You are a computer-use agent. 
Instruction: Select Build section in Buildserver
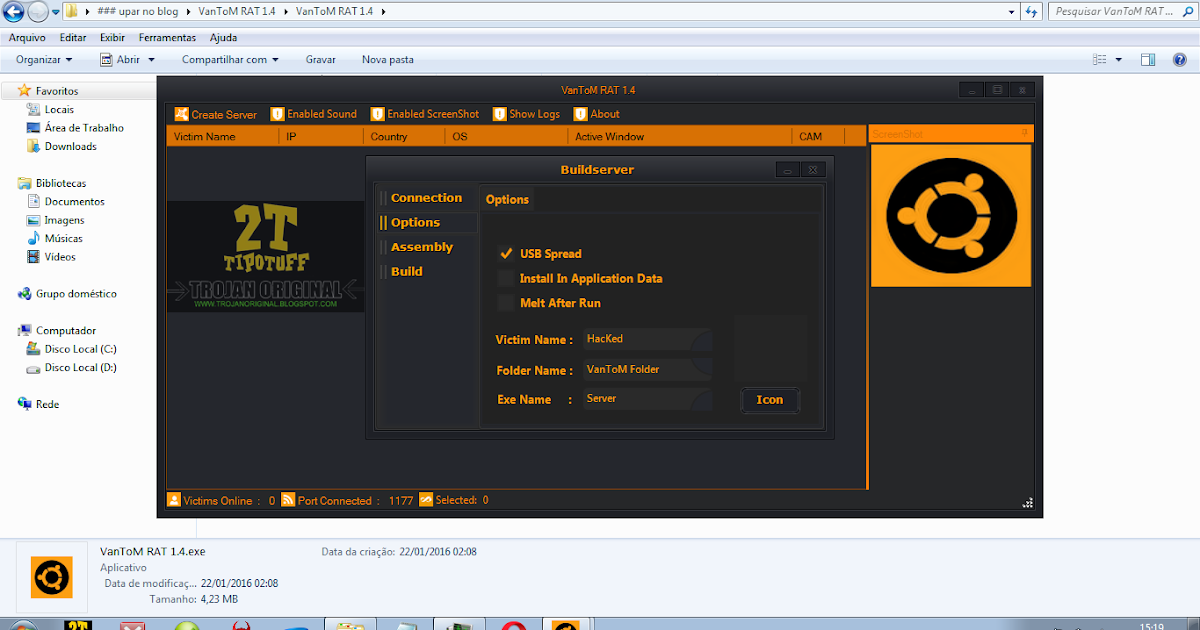pyautogui.click(x=407, y=271)
